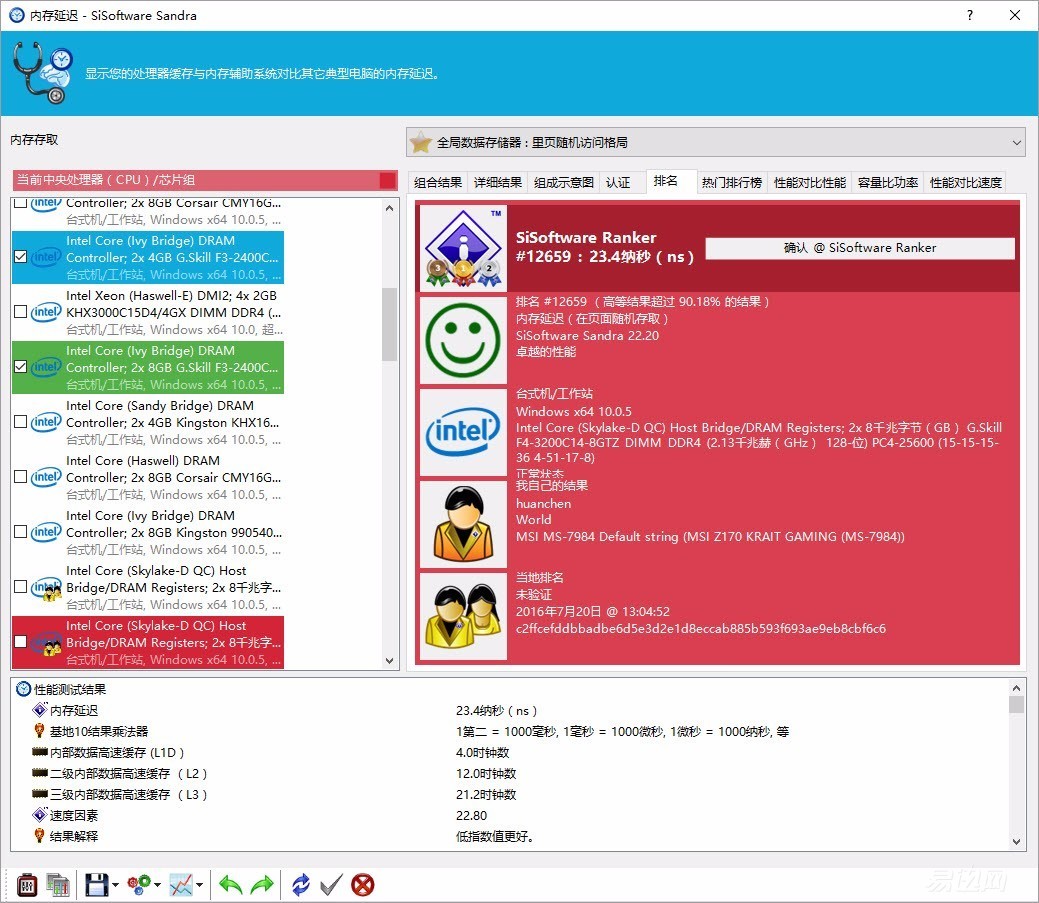Screen dimensions: 1039x903
Task: Open the sliders options icon in bottom toolbar
Action: point(27,884)
